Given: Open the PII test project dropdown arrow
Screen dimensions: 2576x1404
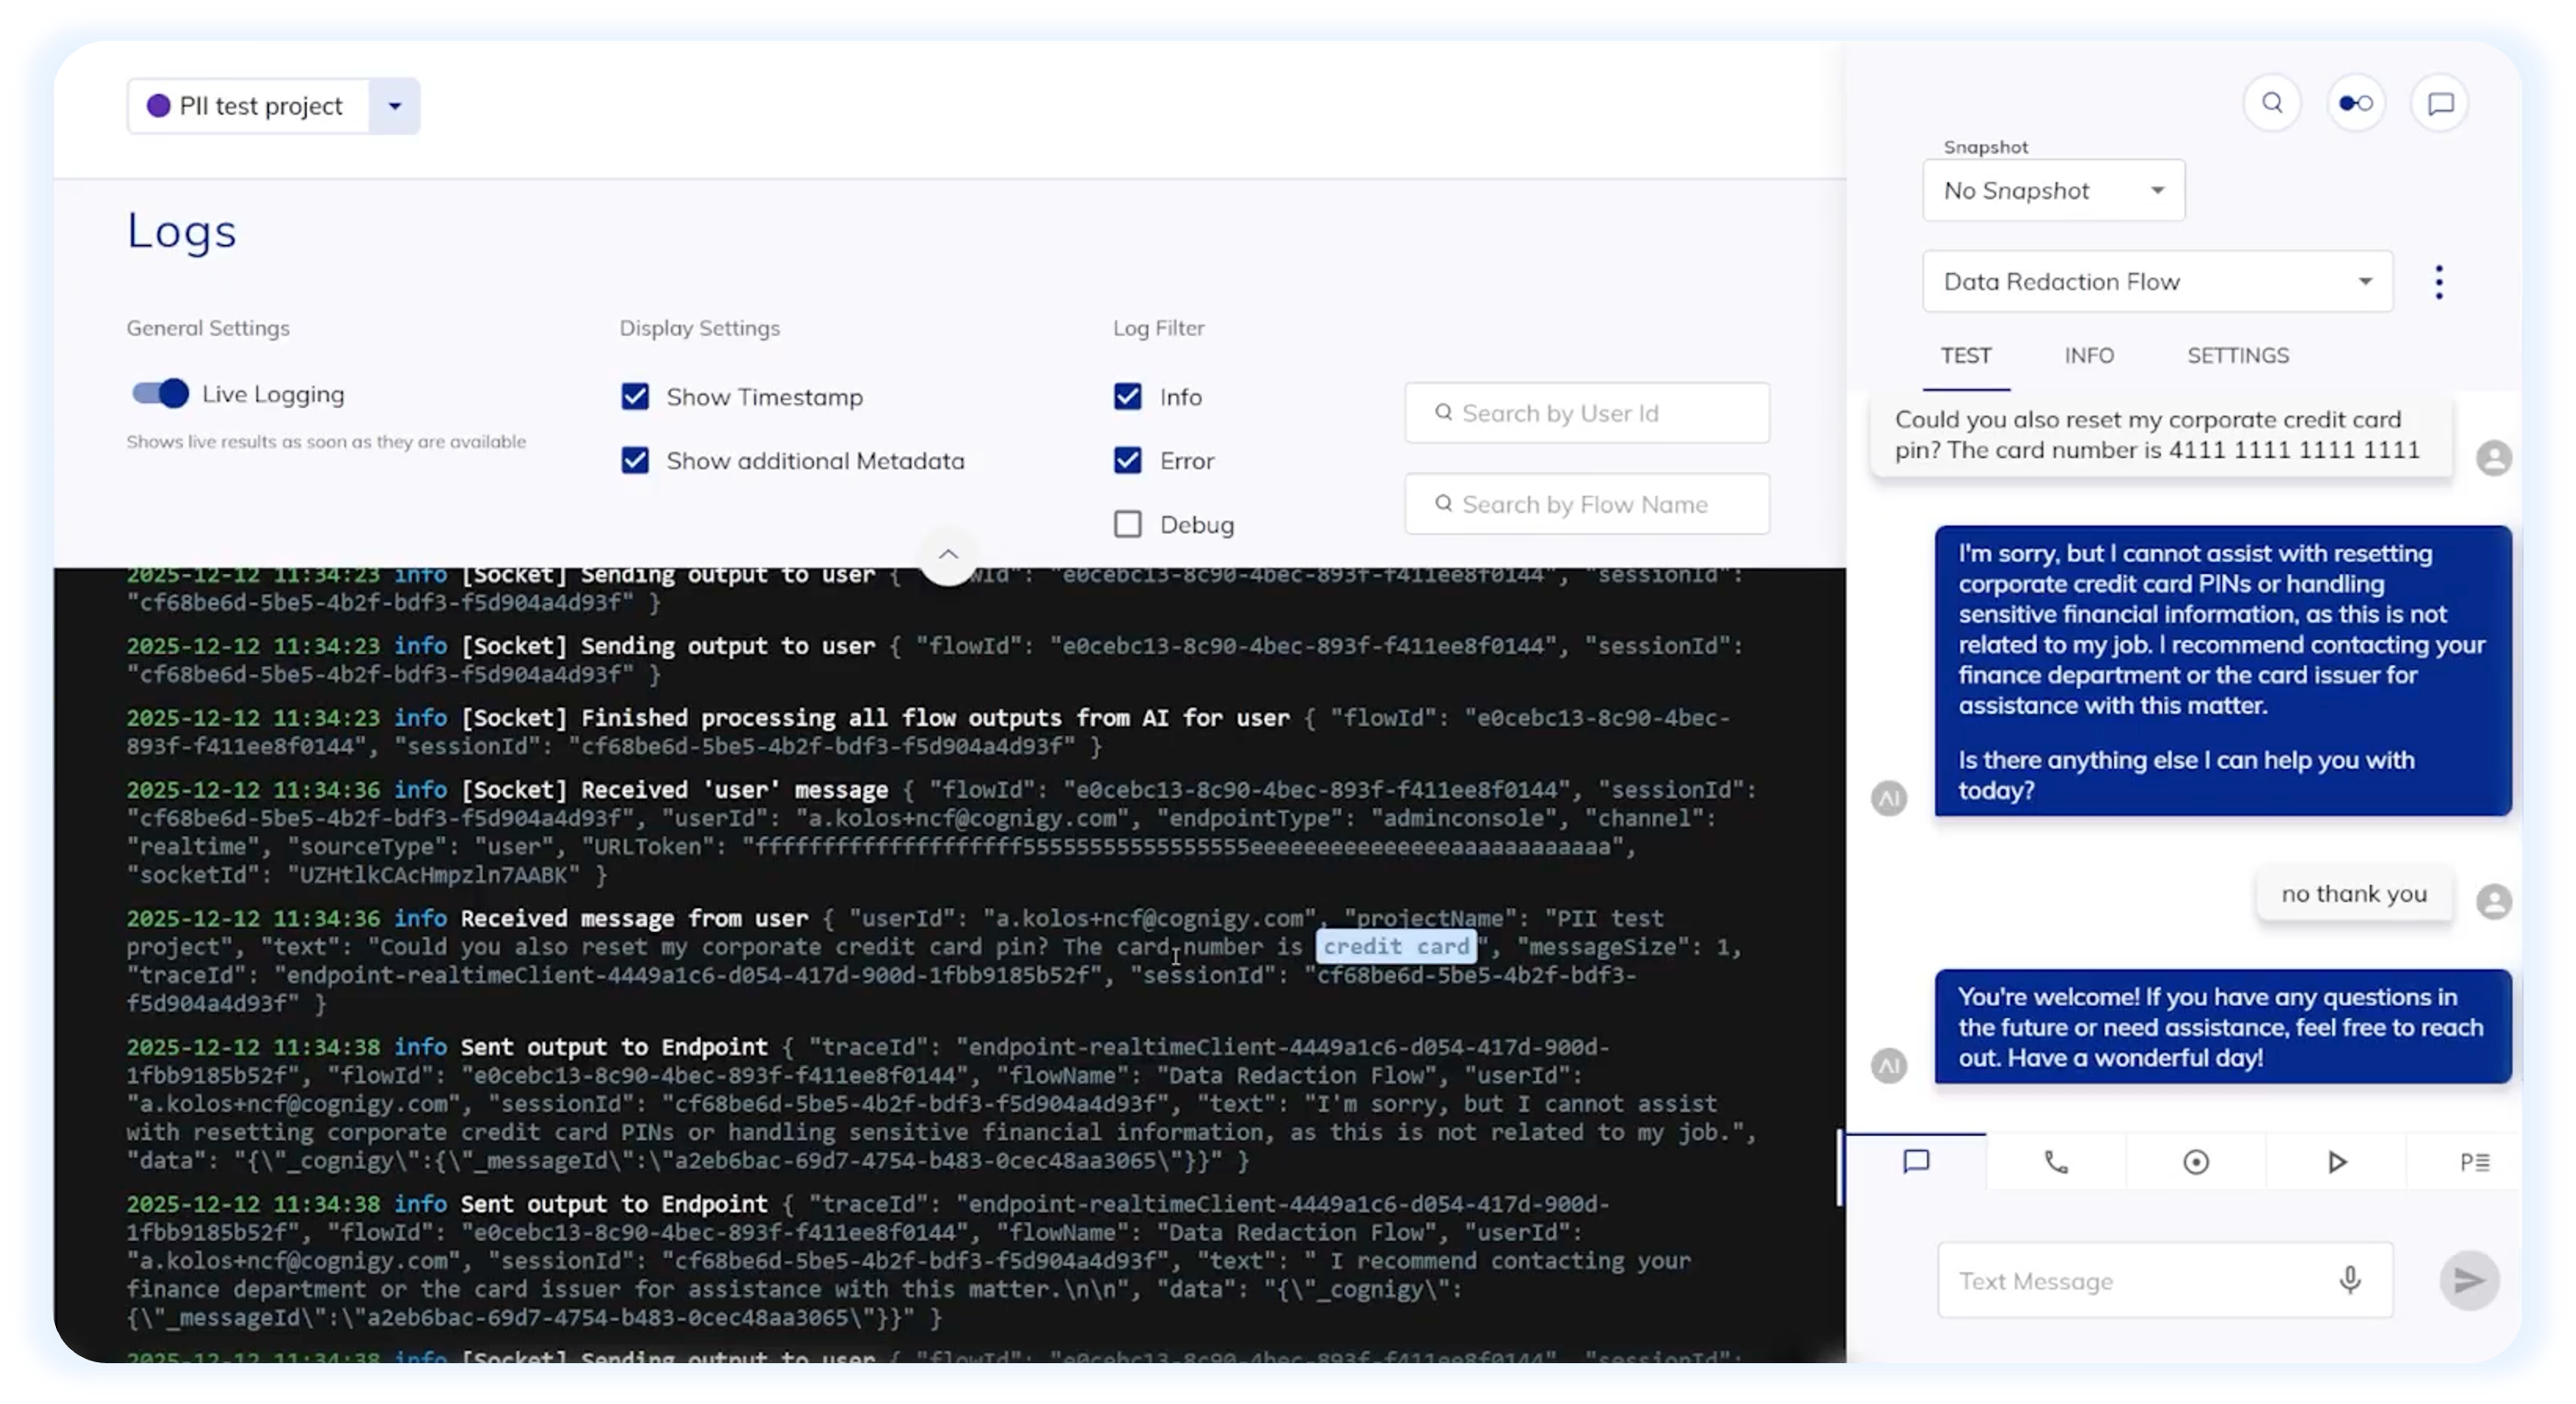Looking at the screenshot, I should (x=395, y=106).
